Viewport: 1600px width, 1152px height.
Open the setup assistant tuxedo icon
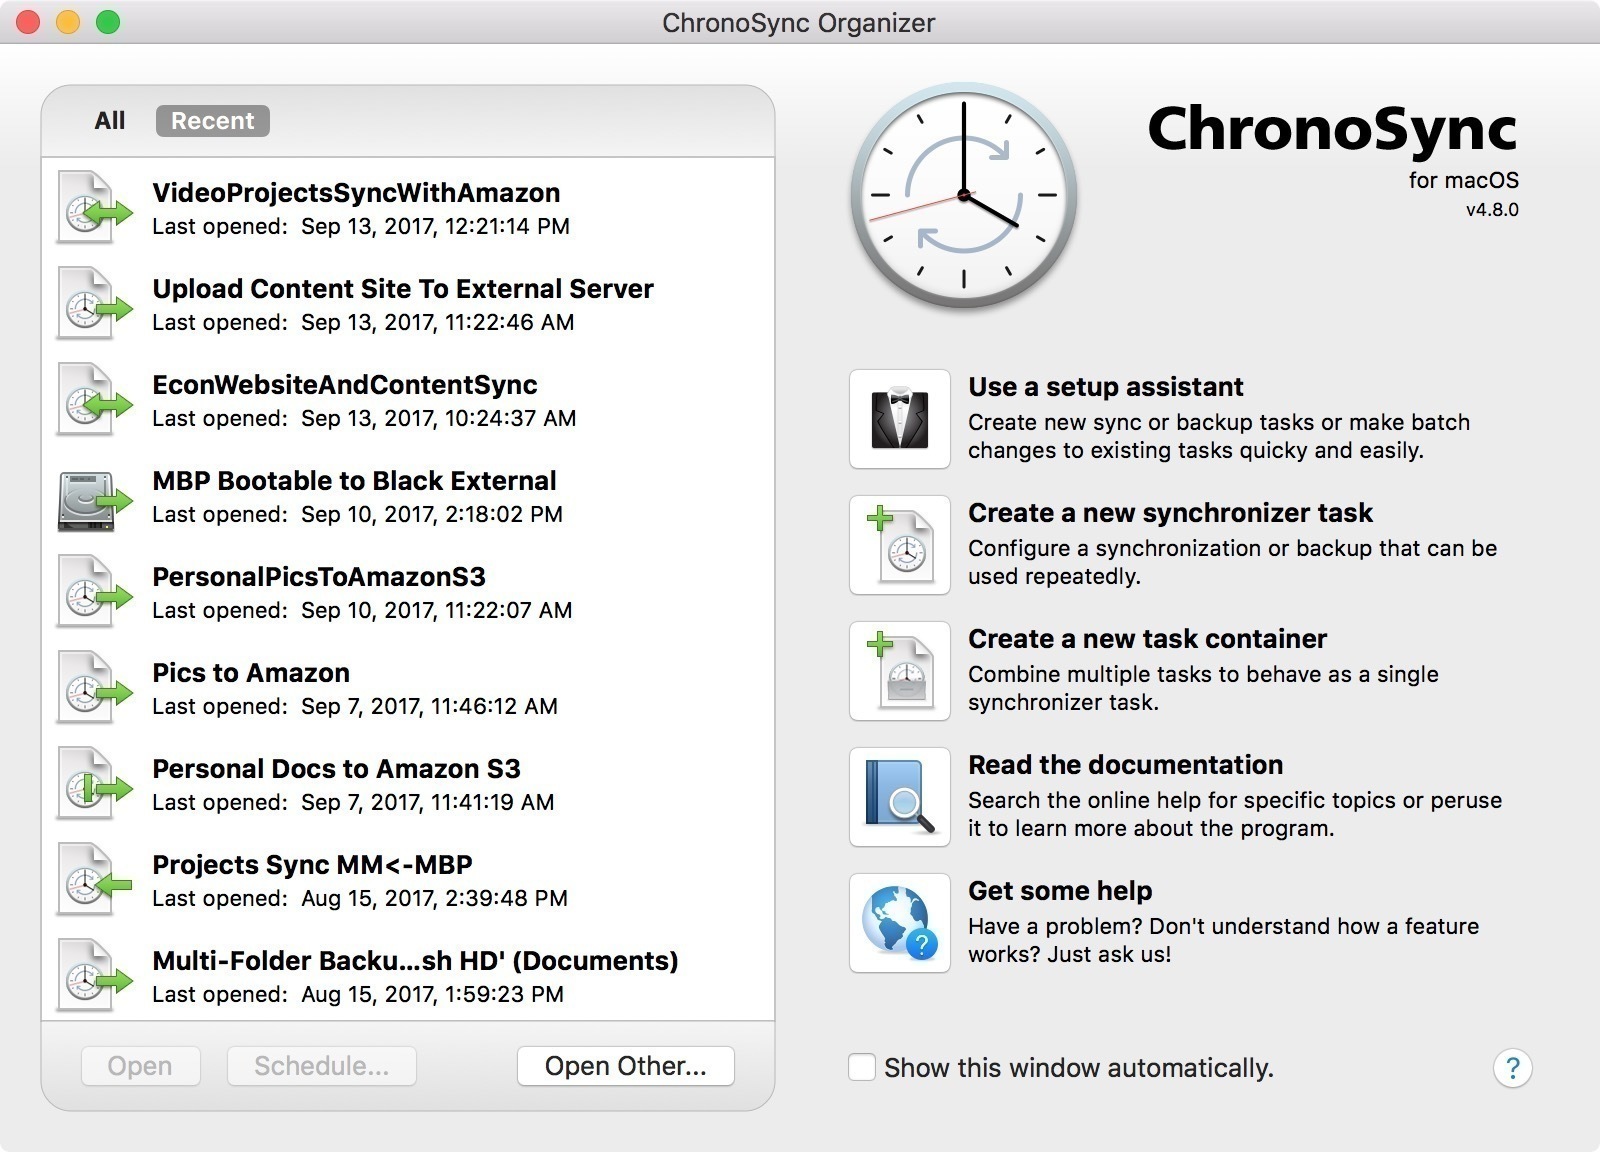pos(900,419)
